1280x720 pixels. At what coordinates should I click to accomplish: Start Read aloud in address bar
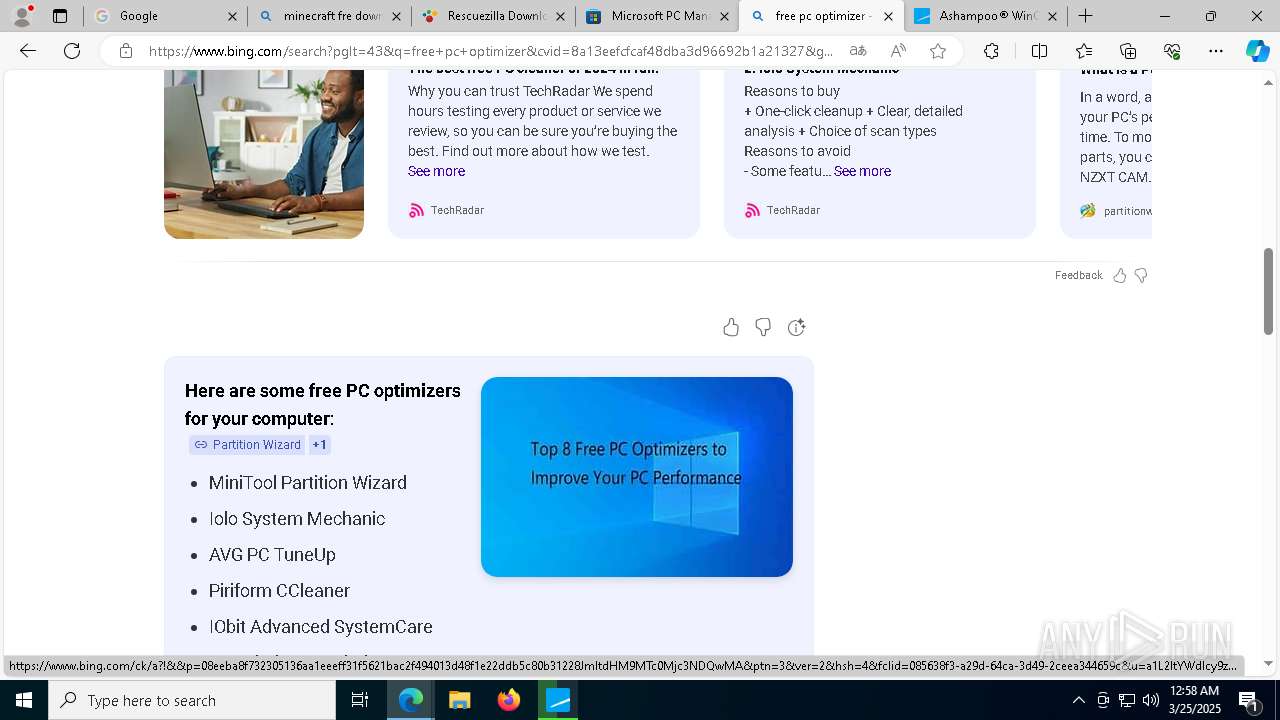point(898,51)
